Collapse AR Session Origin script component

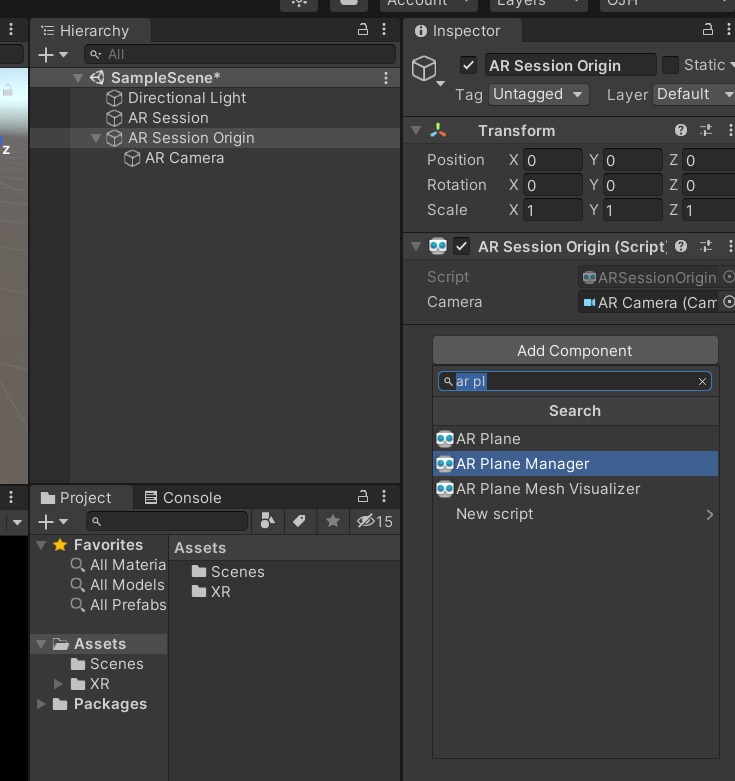click(x=416, y=247)
